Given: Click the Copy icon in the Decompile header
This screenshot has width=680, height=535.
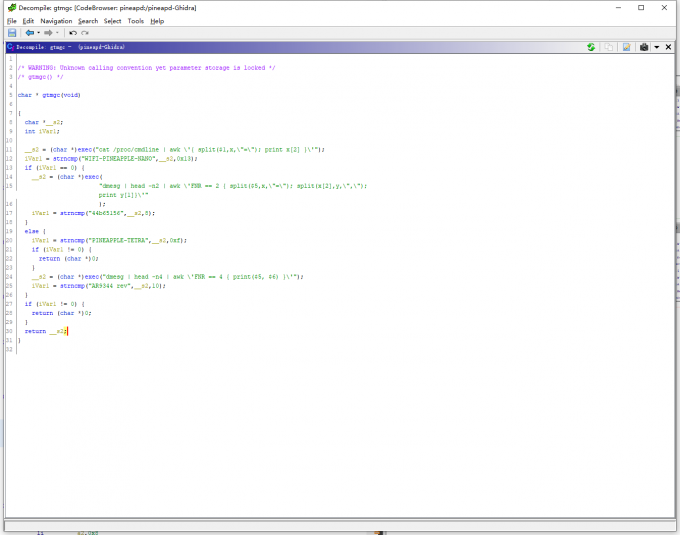Looking at the screenshot, I should (609, 47).
